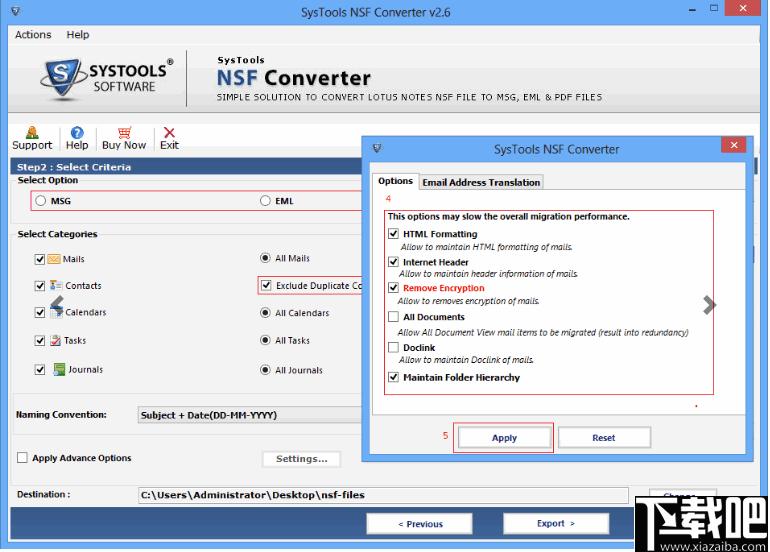Switch to Email Address Translation tab

point(481,182)
